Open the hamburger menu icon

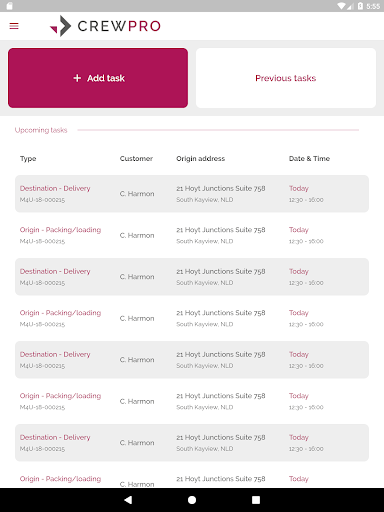tap(14, 26)
